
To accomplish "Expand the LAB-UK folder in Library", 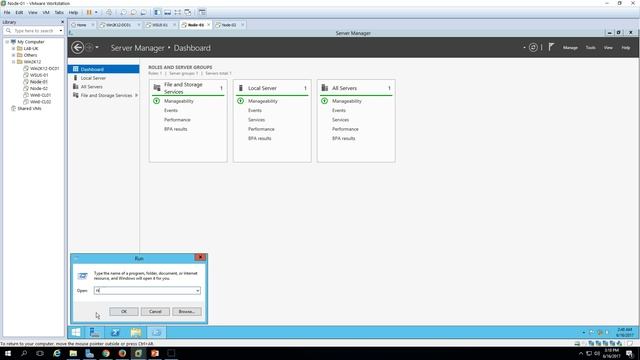I will (x=13, y=48).
